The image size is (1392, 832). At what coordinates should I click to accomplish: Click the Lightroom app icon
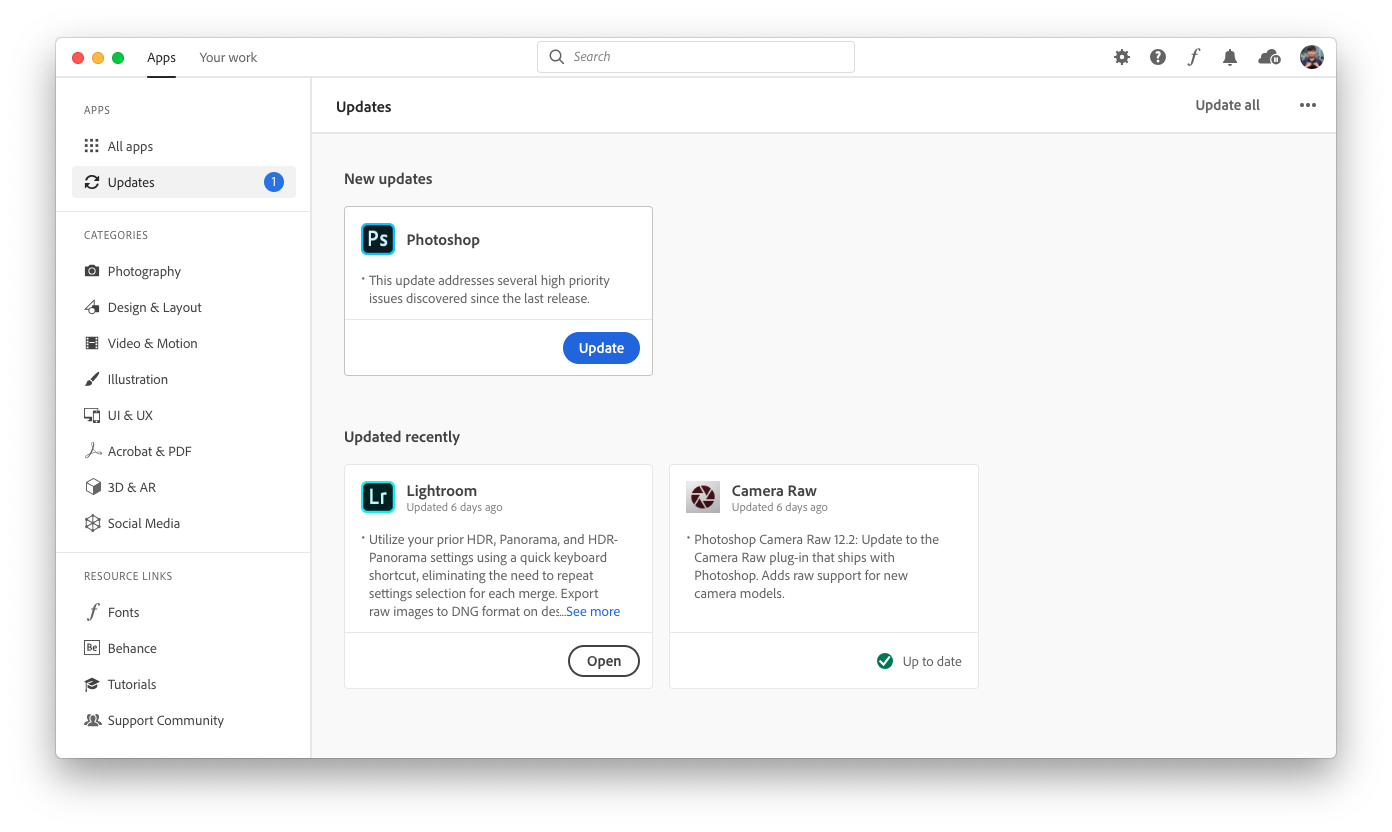378,497
